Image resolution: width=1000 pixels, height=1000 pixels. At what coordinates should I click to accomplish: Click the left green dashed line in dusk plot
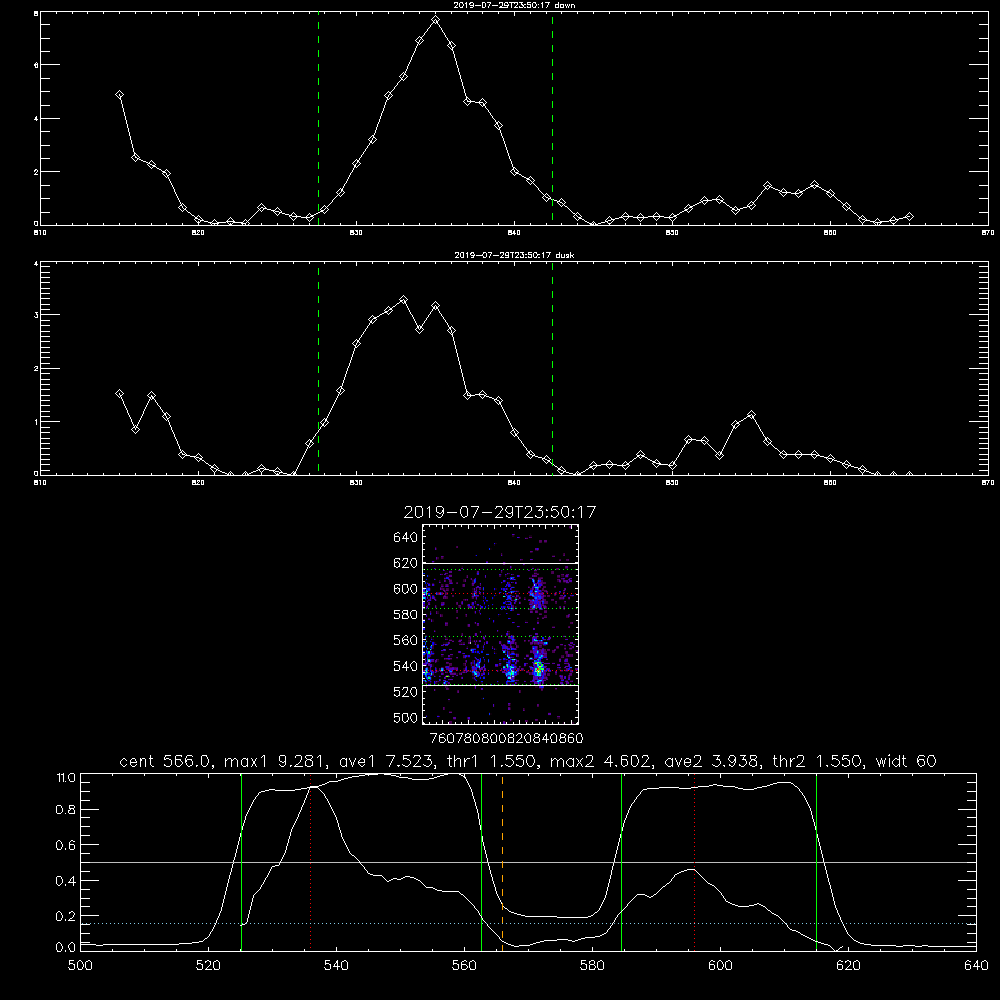point(318,369)
